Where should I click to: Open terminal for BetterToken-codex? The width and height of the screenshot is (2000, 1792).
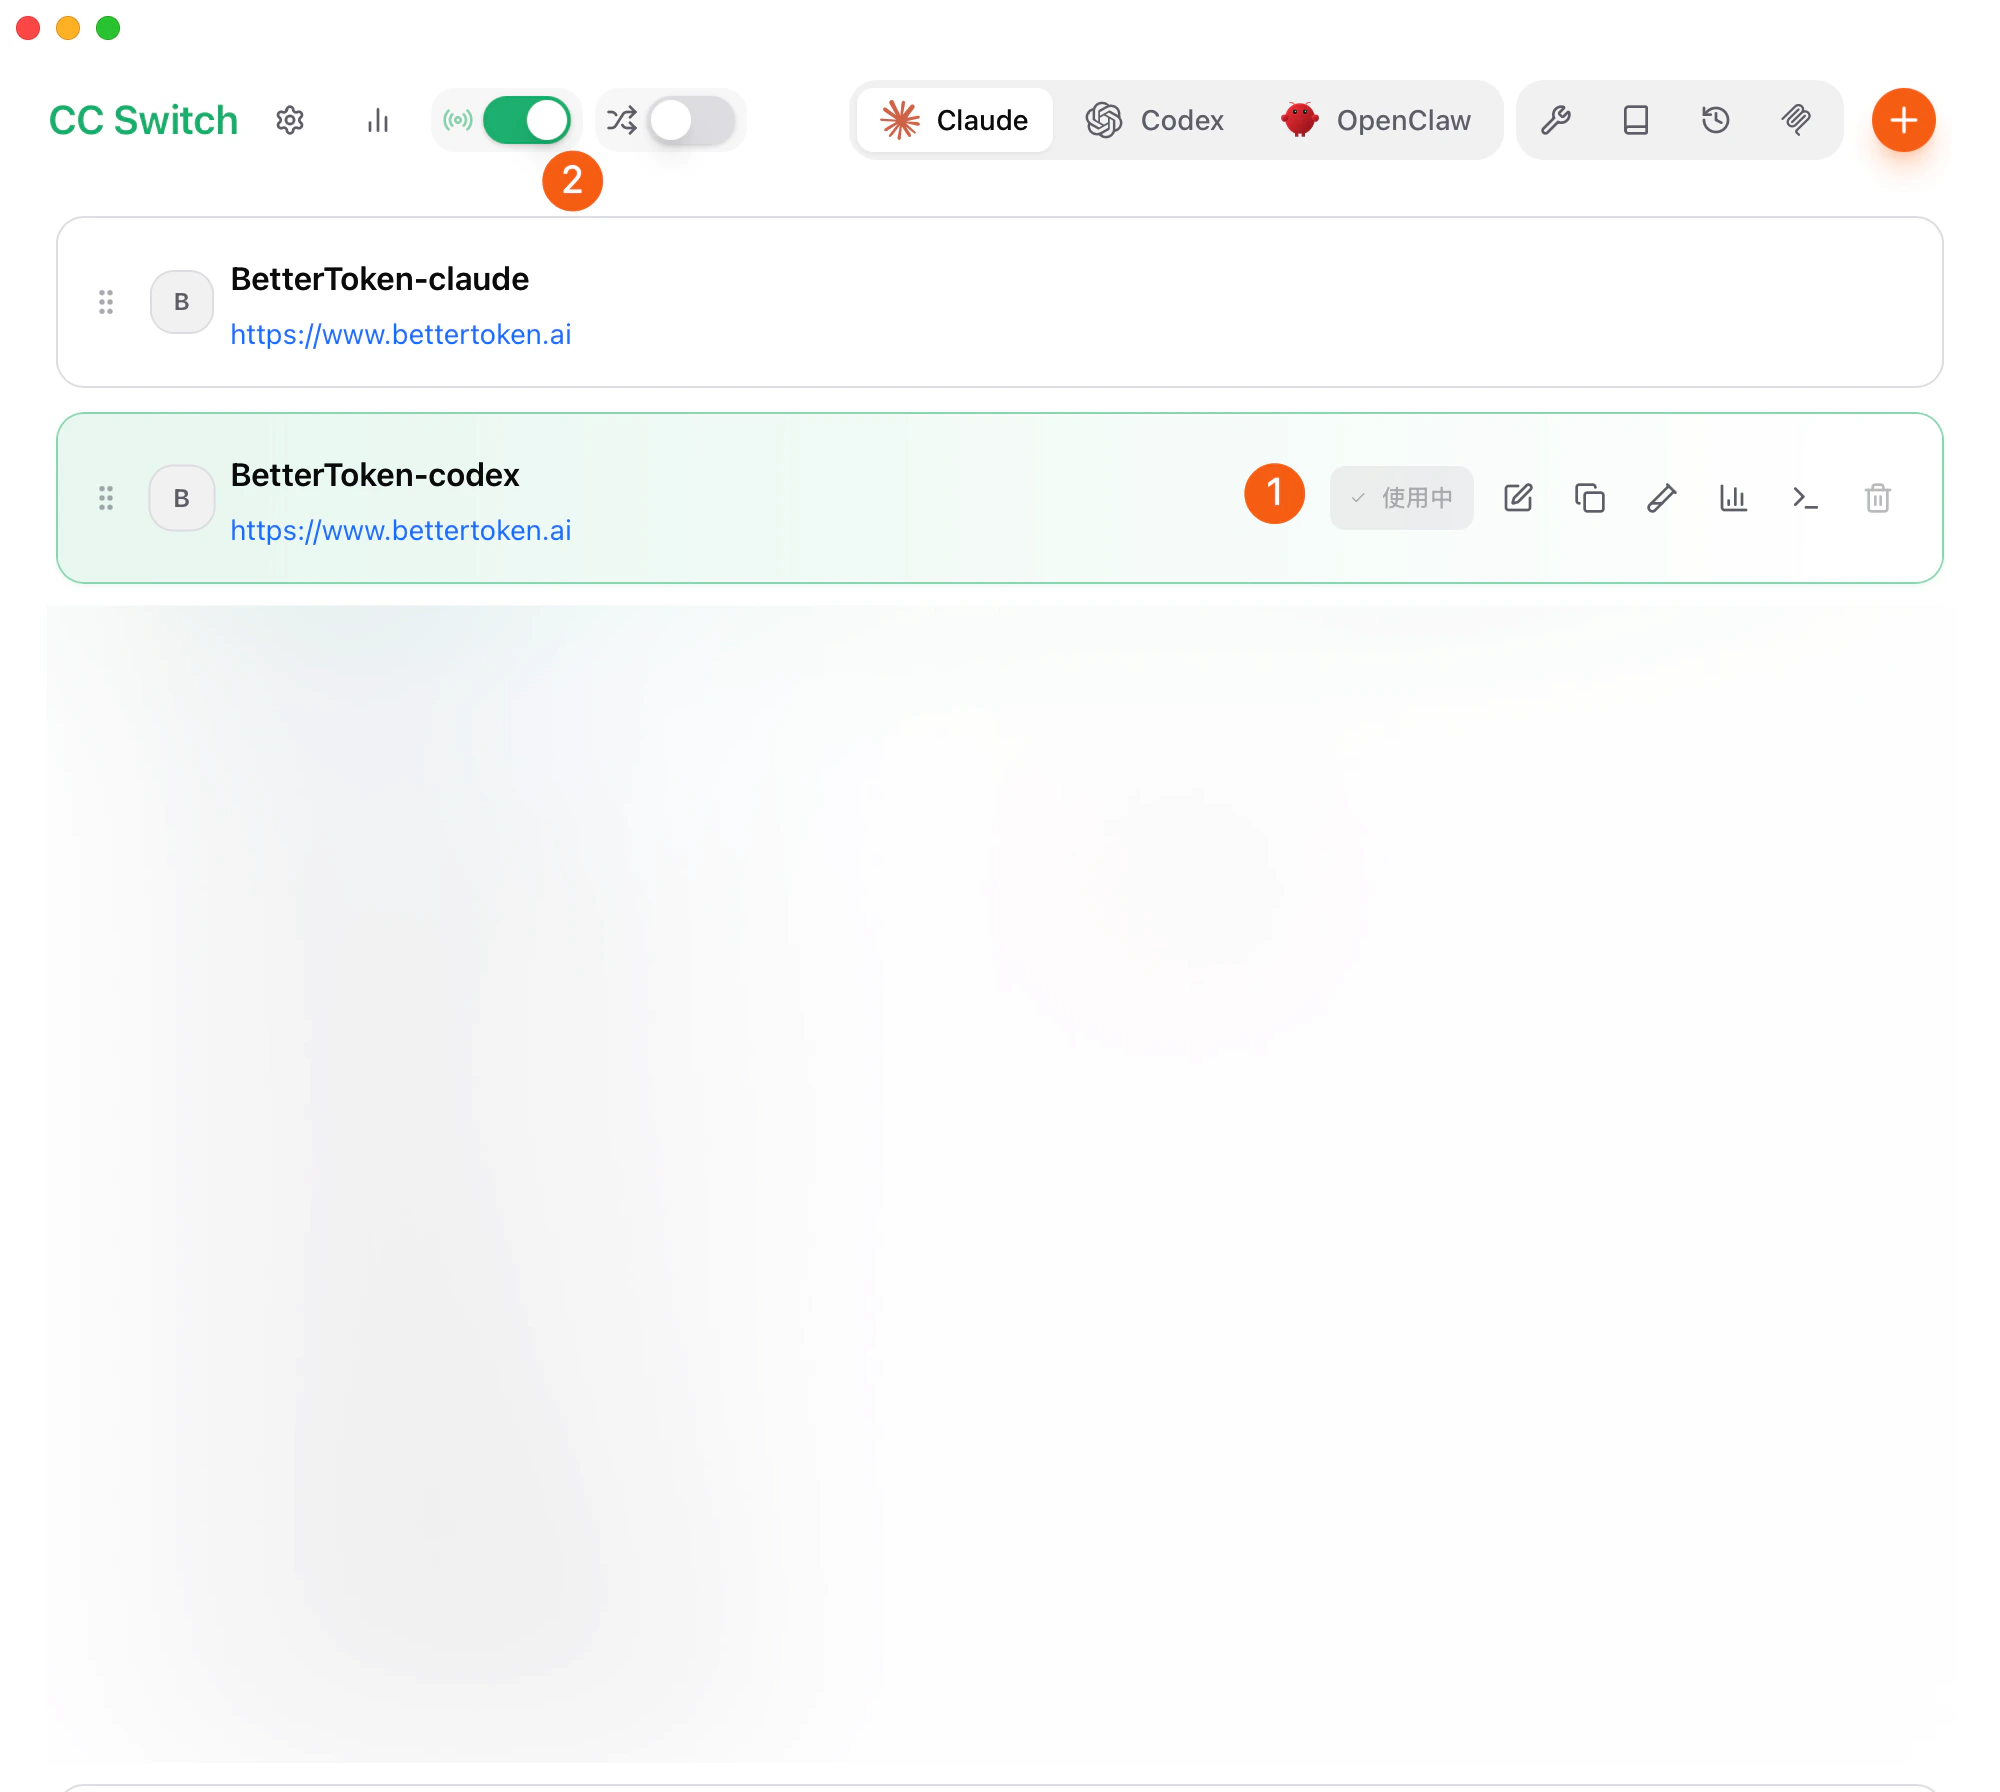[1806, 498]
